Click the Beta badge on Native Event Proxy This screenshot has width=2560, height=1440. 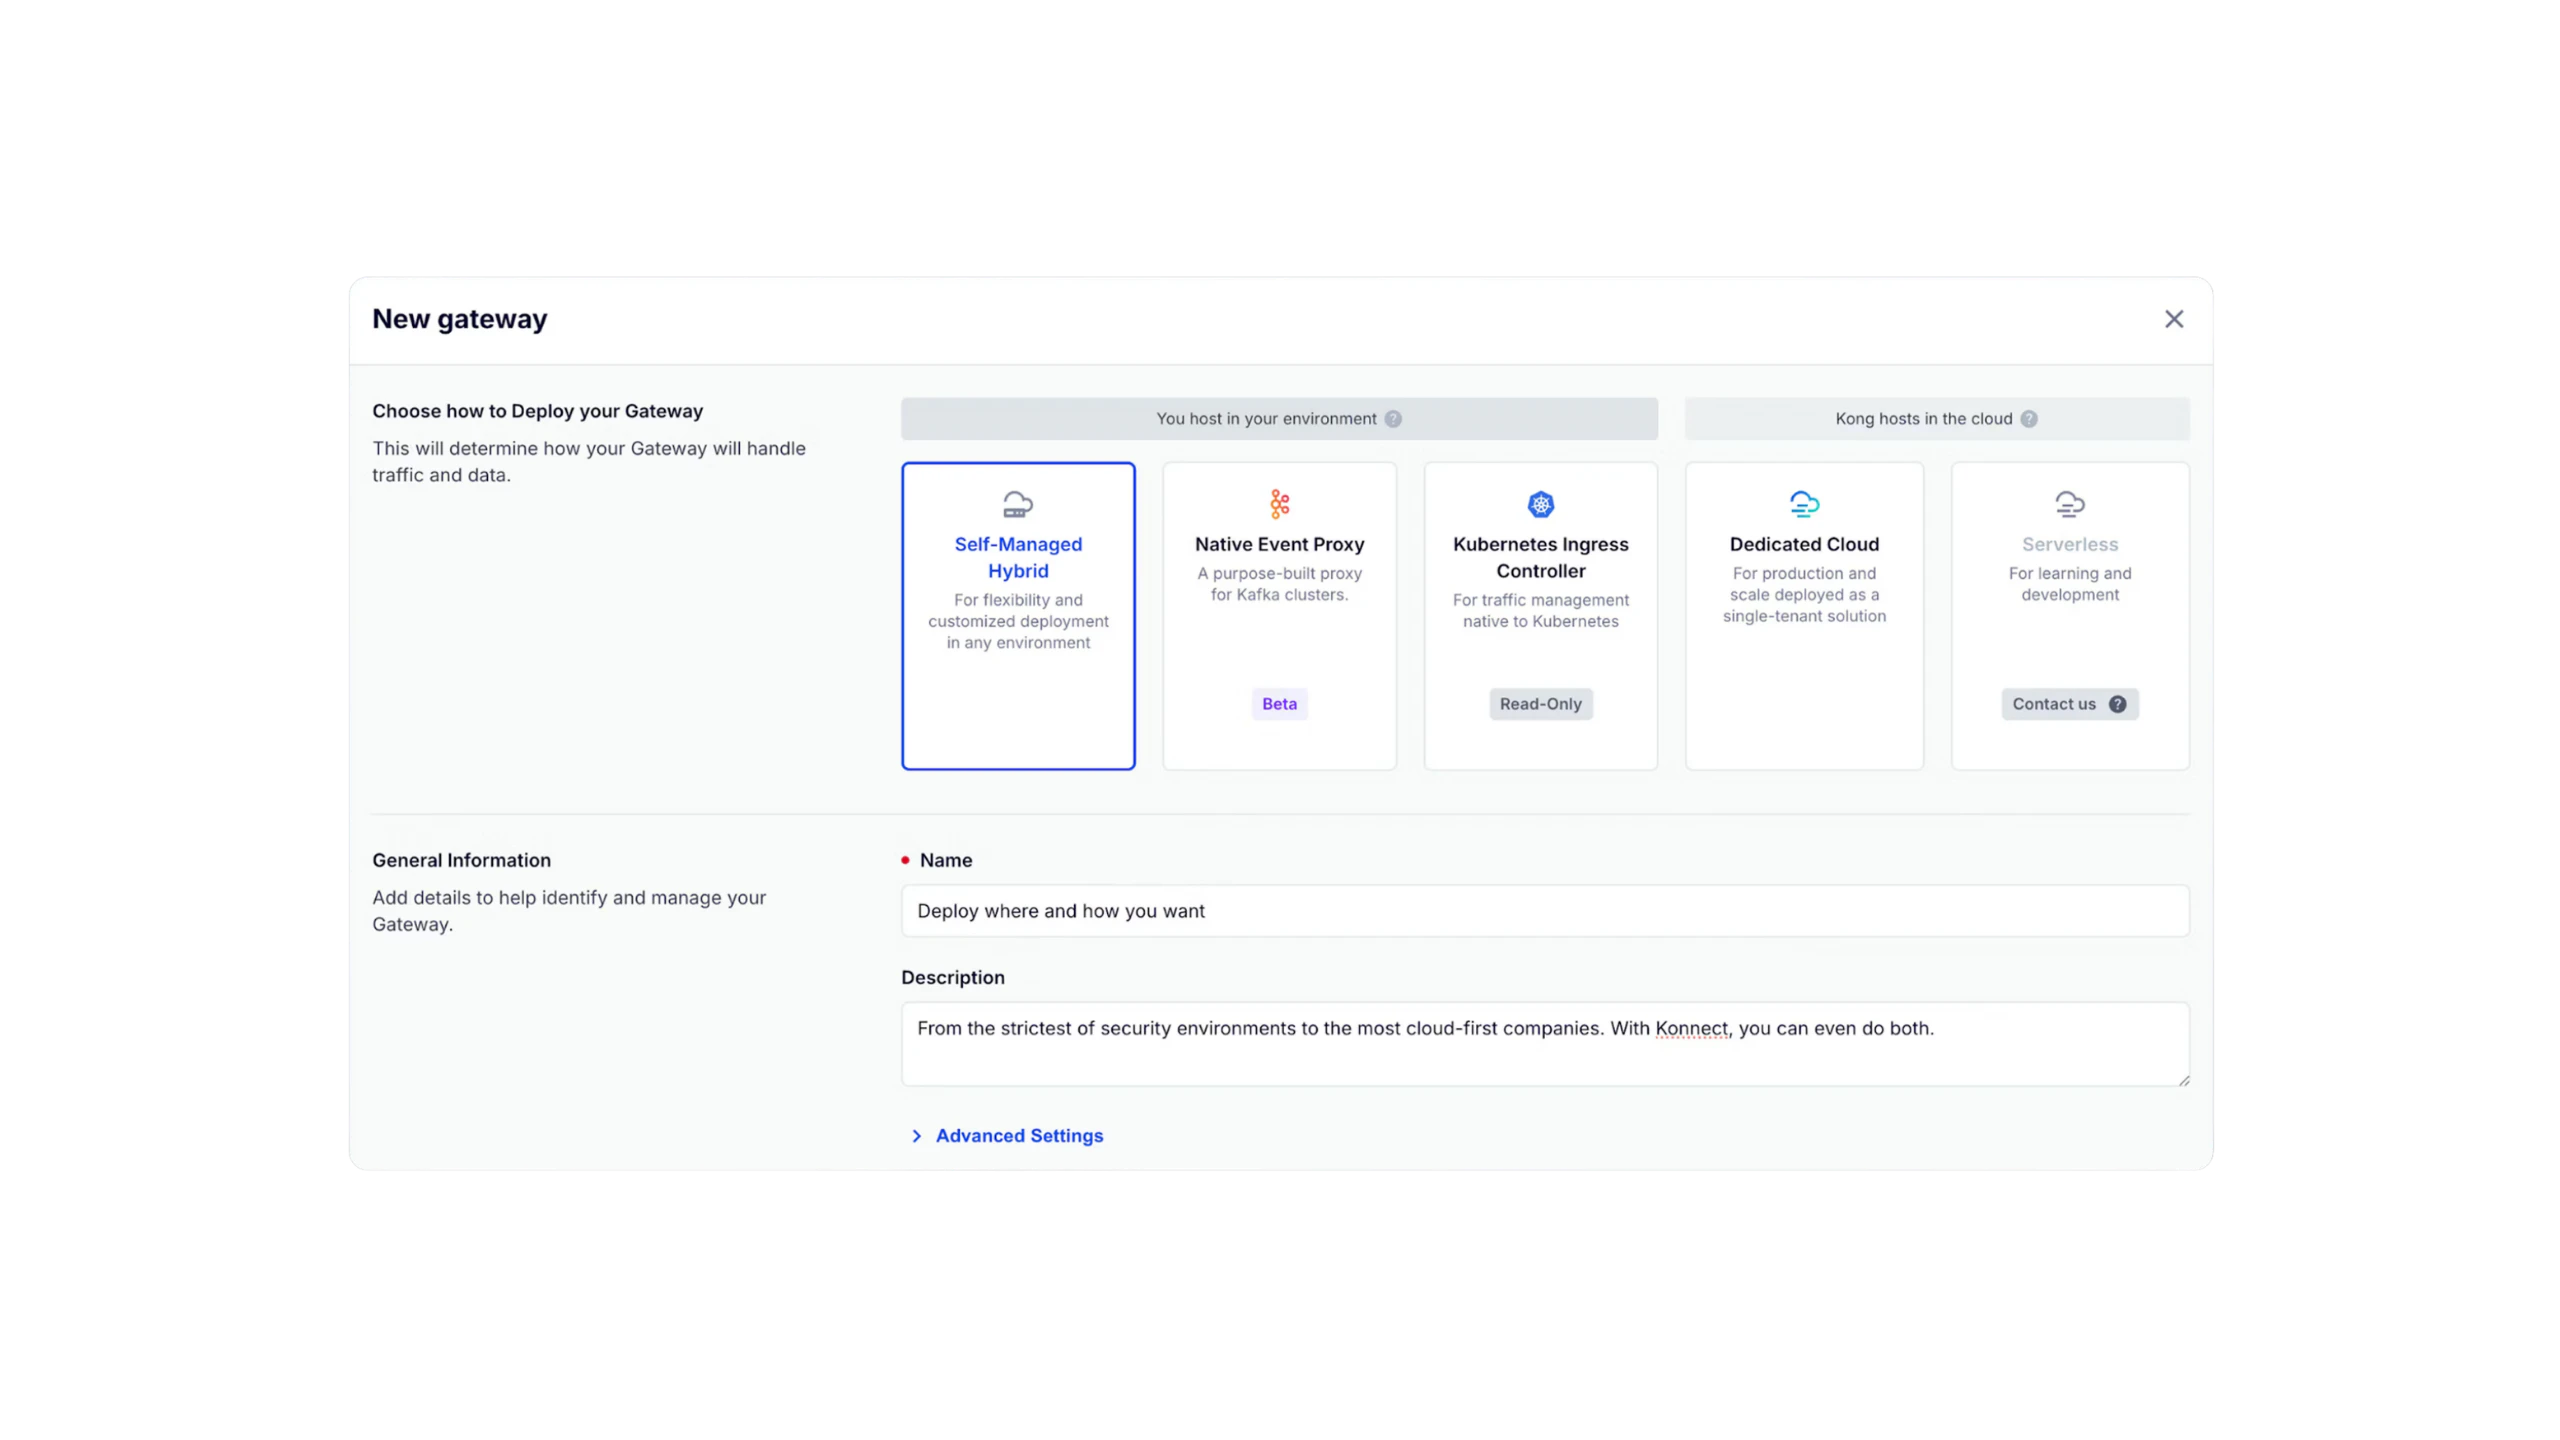click(x=1279, y=704)
